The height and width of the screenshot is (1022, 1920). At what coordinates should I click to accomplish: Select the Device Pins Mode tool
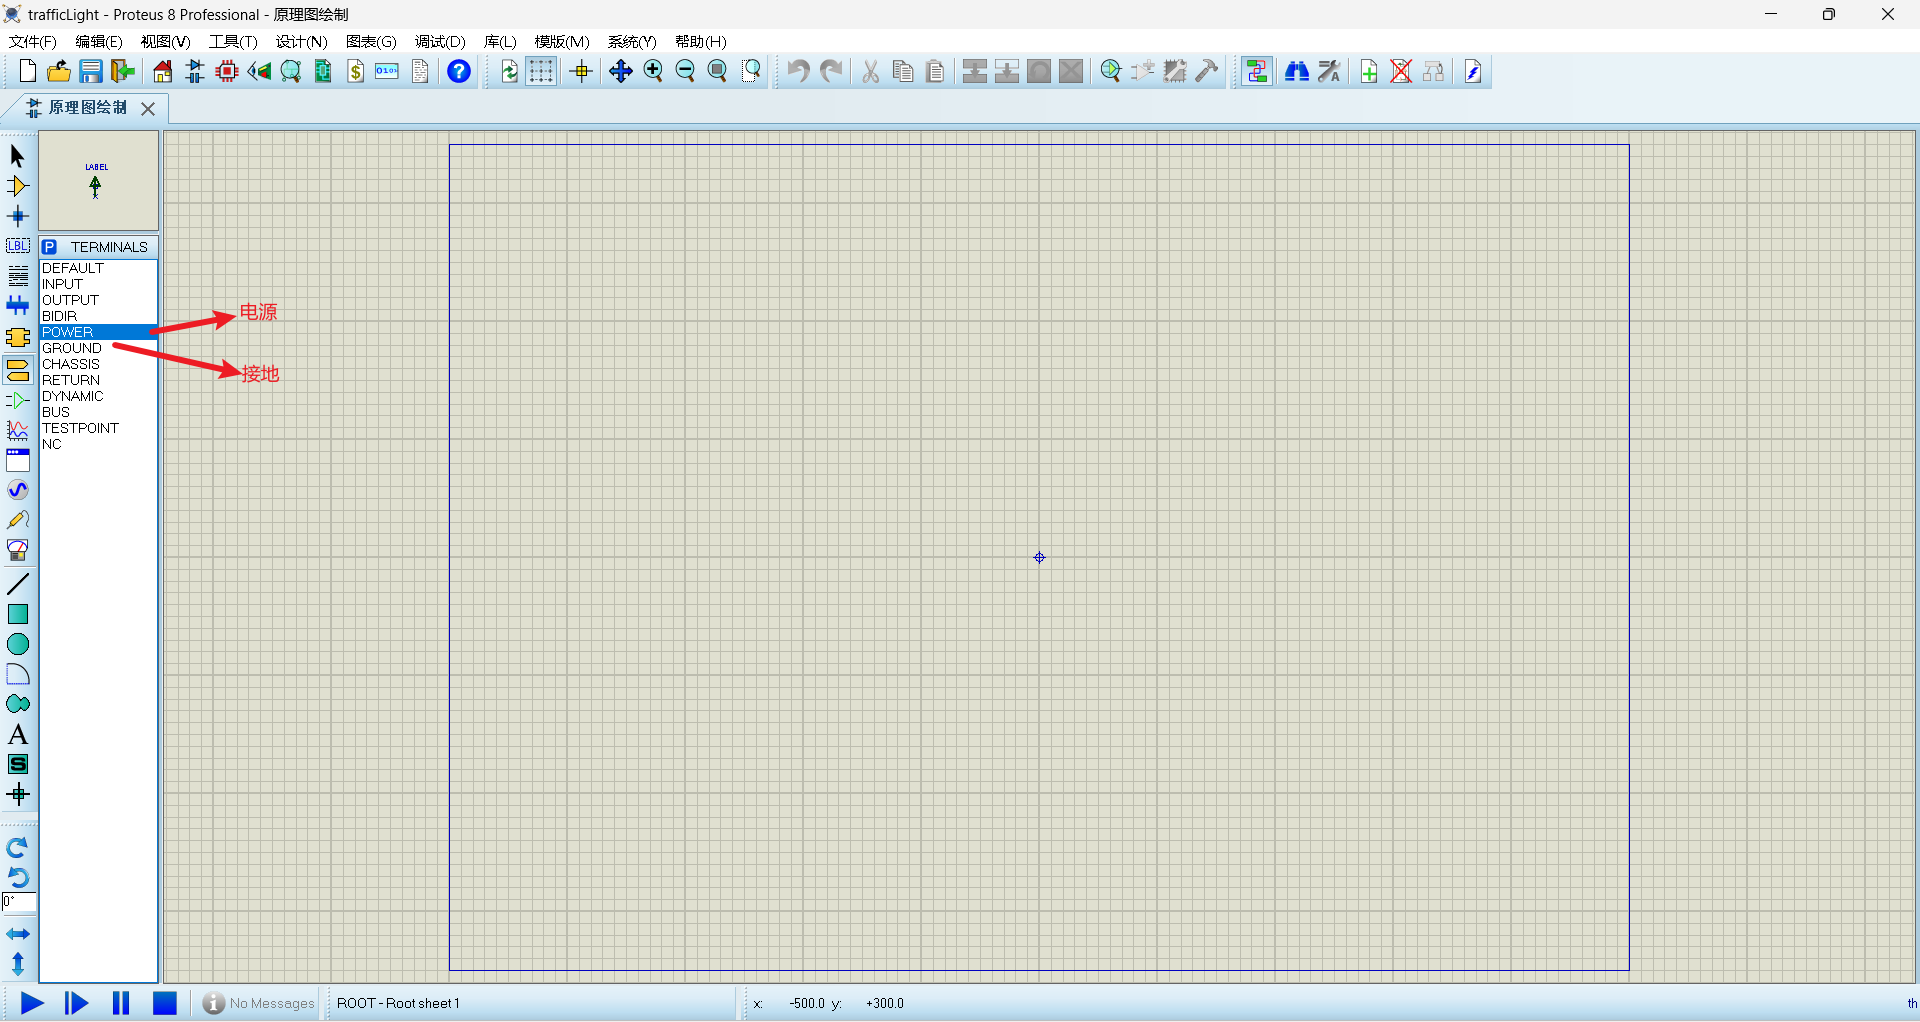point(17,400)
